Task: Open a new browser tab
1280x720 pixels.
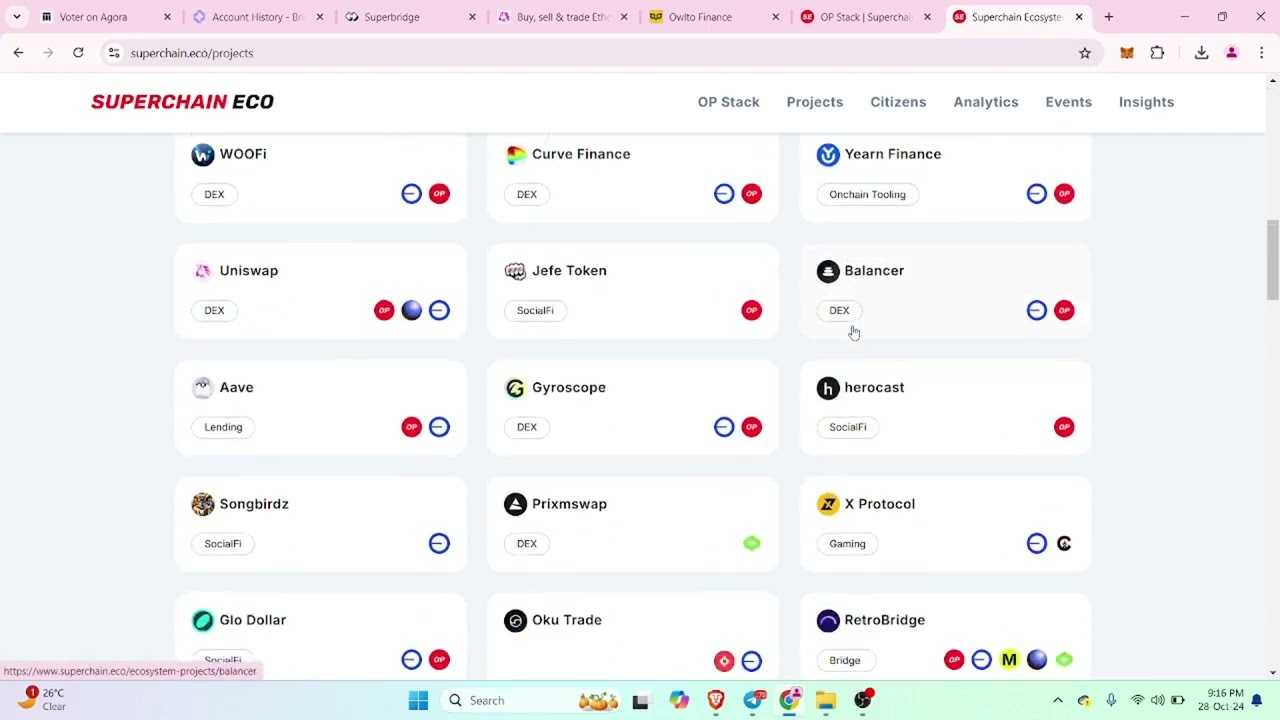Action: pyautogui.click(x=1108, y=17)
